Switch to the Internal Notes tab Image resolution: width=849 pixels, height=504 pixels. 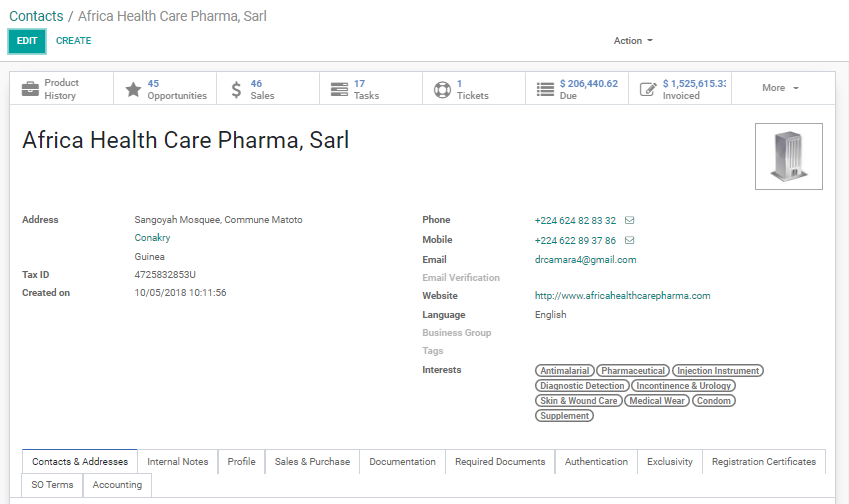[178, 462]
